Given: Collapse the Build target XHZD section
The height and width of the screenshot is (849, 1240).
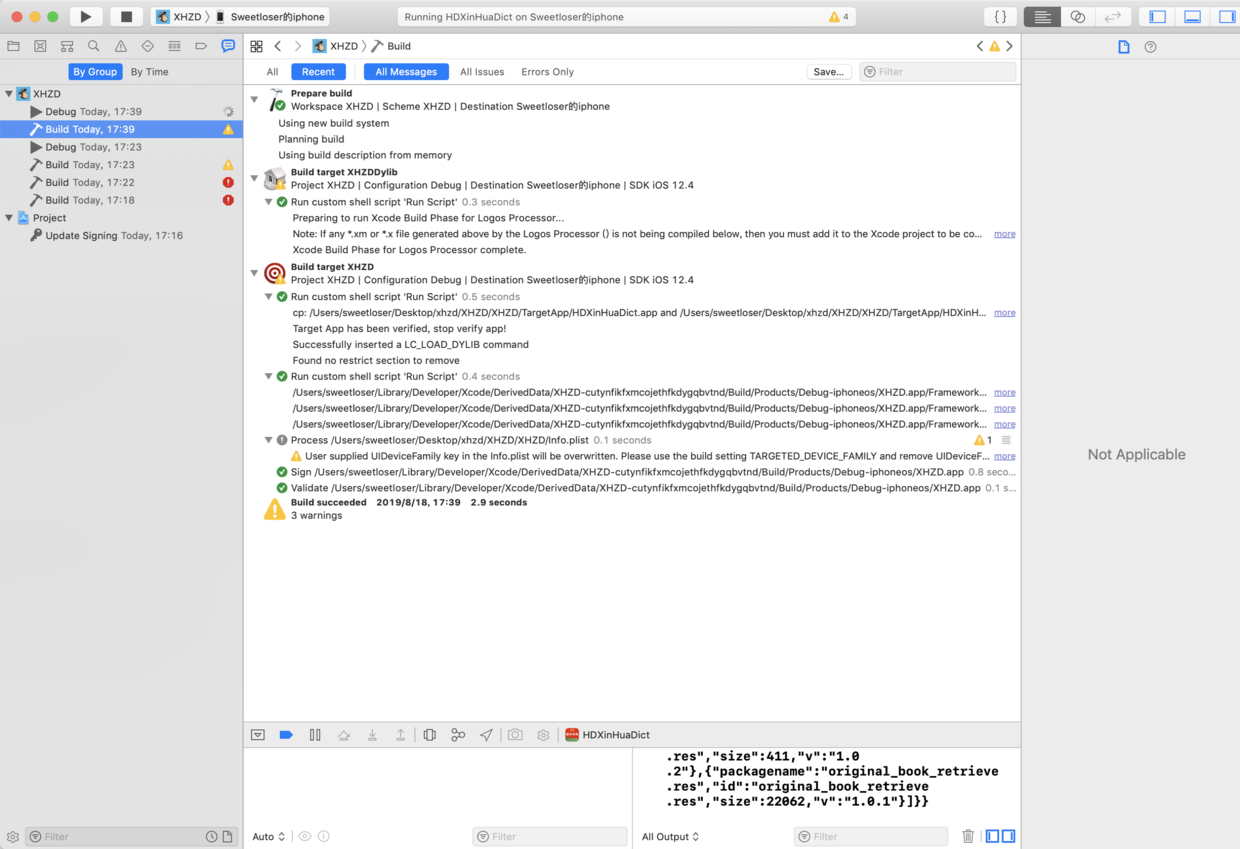Looking at the screenshot, I should click(x=255, y=273).
